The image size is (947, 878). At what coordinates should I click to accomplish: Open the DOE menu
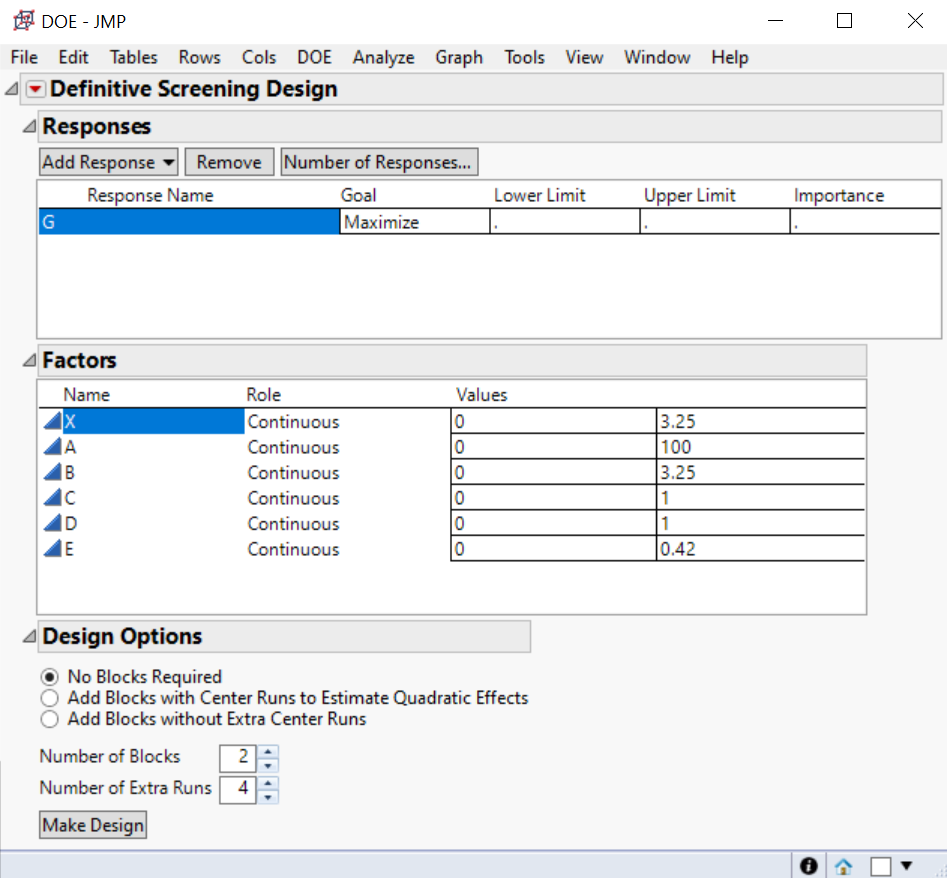point(314,57)
